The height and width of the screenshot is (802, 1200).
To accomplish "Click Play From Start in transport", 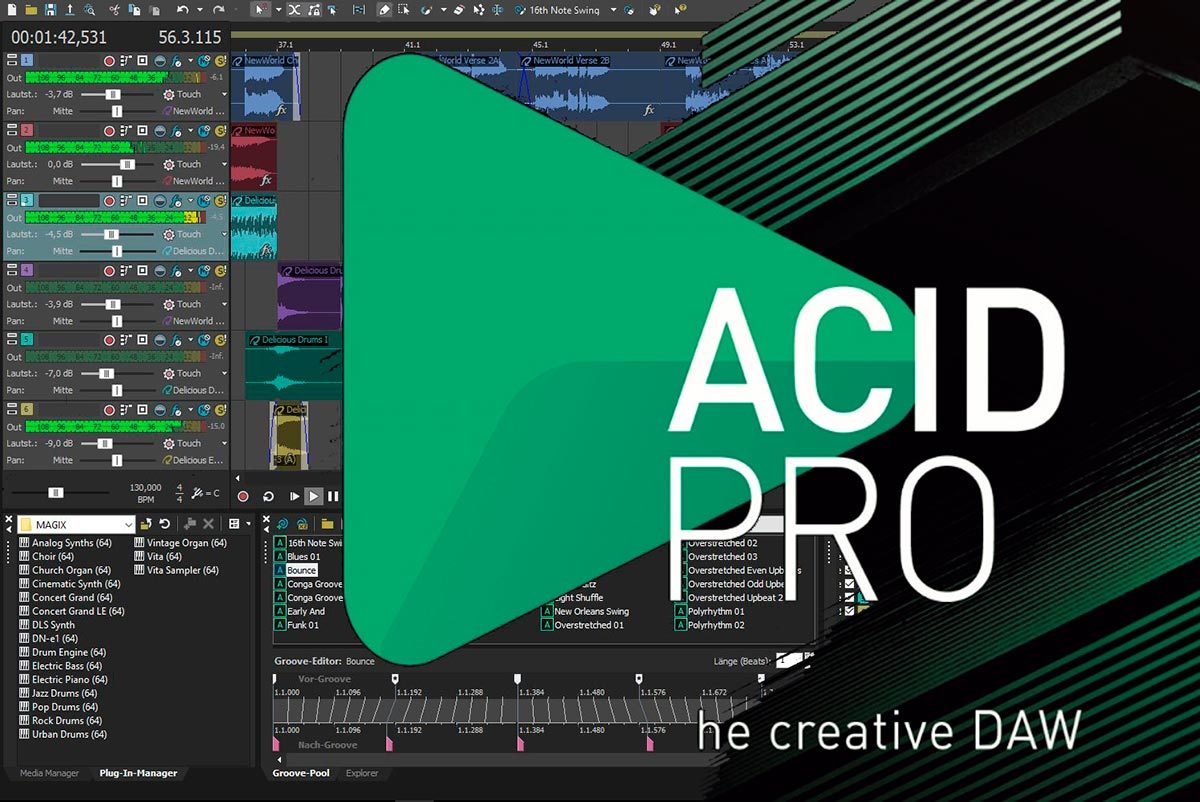I will tap(294, 496).
